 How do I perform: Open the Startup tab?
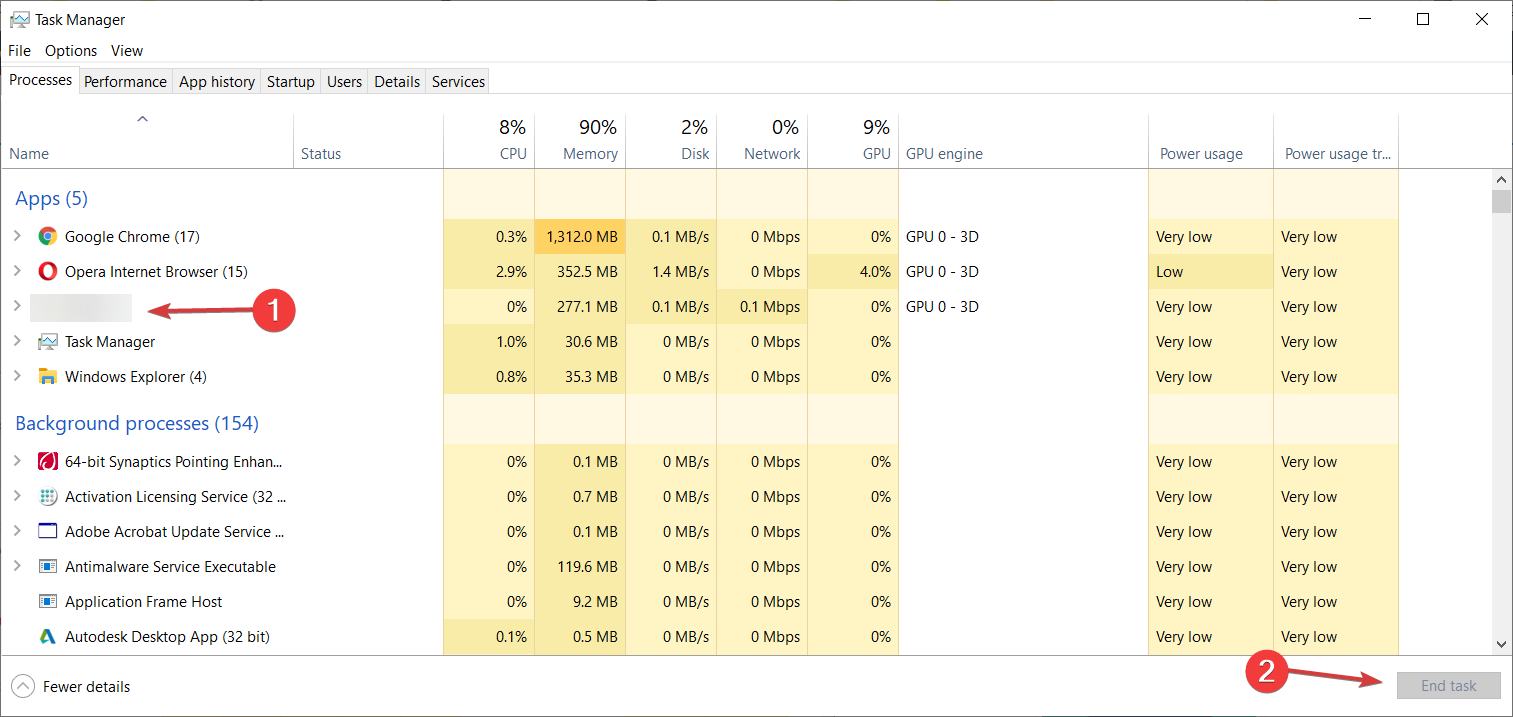pos(290,82)
